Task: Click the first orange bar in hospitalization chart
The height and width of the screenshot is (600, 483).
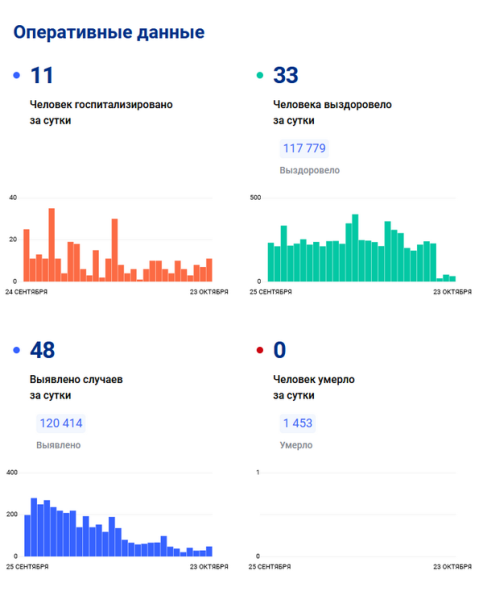Action: coord(26,256)
